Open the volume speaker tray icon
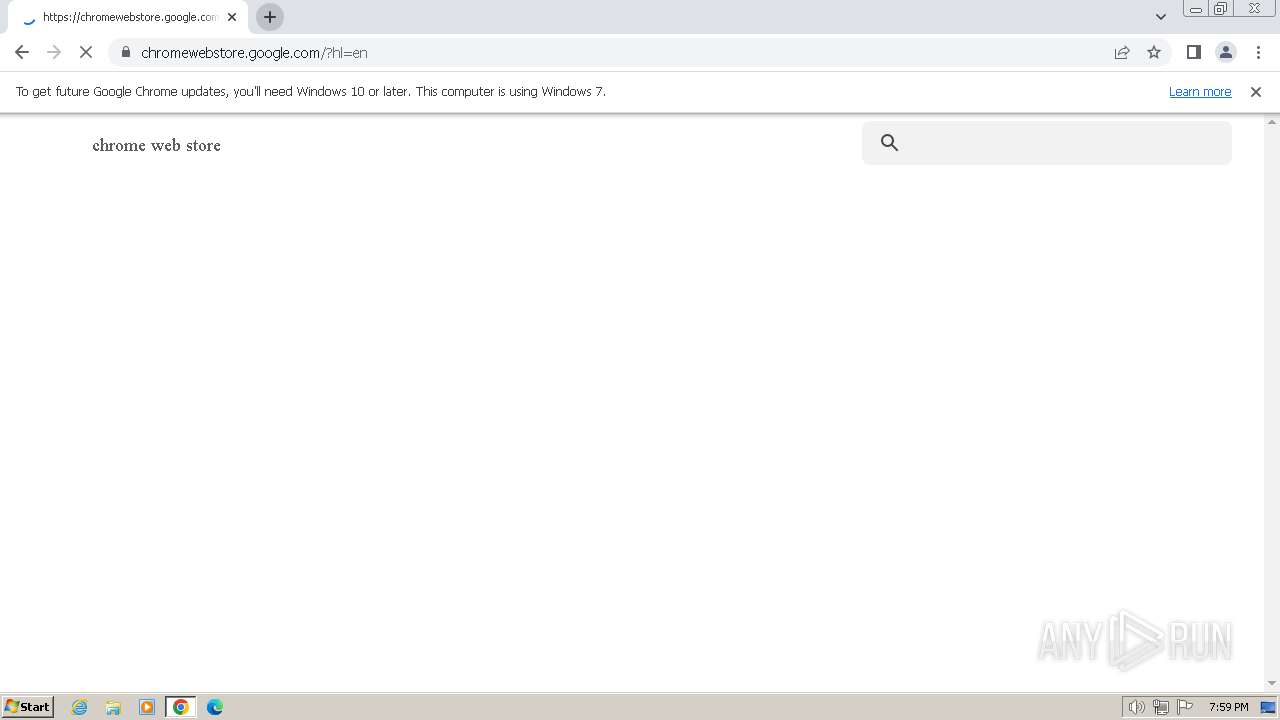The height and width of the screenshot is (720, 1280). 1137,707
